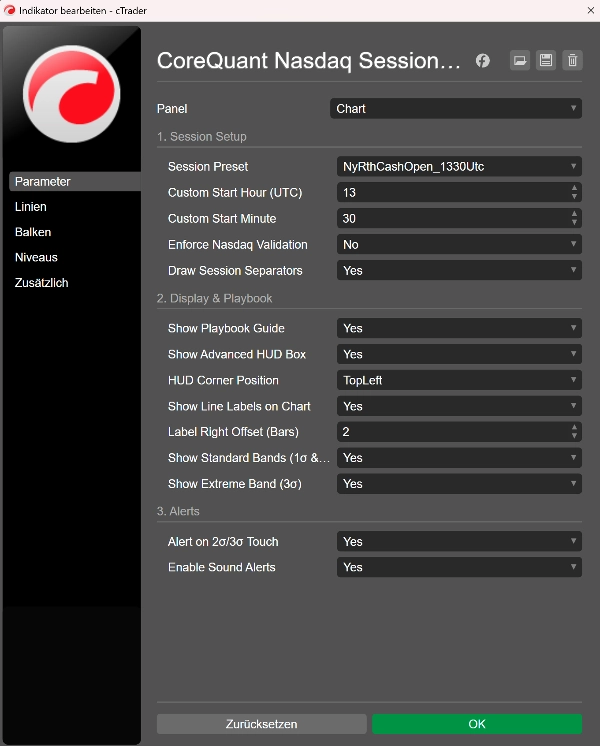Click the 'Draw Session Separators' label
The width and height of the screenshot is (600, 746).
click(235, 270)
